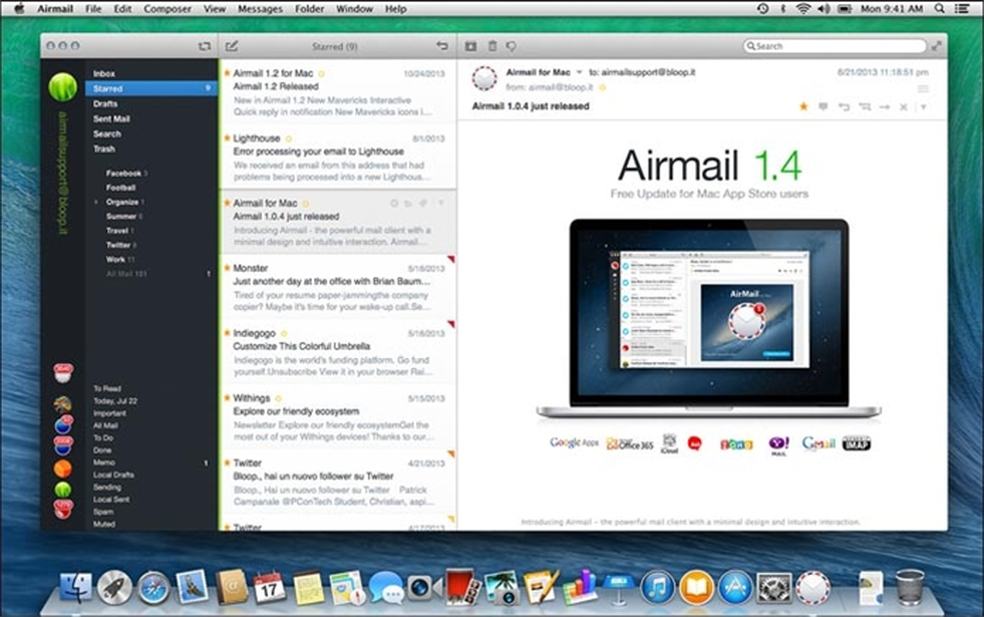Image resolution: width=984 pixels, height=617 pixels.
Task: Star the Monster message
Action: coord(228,267)
